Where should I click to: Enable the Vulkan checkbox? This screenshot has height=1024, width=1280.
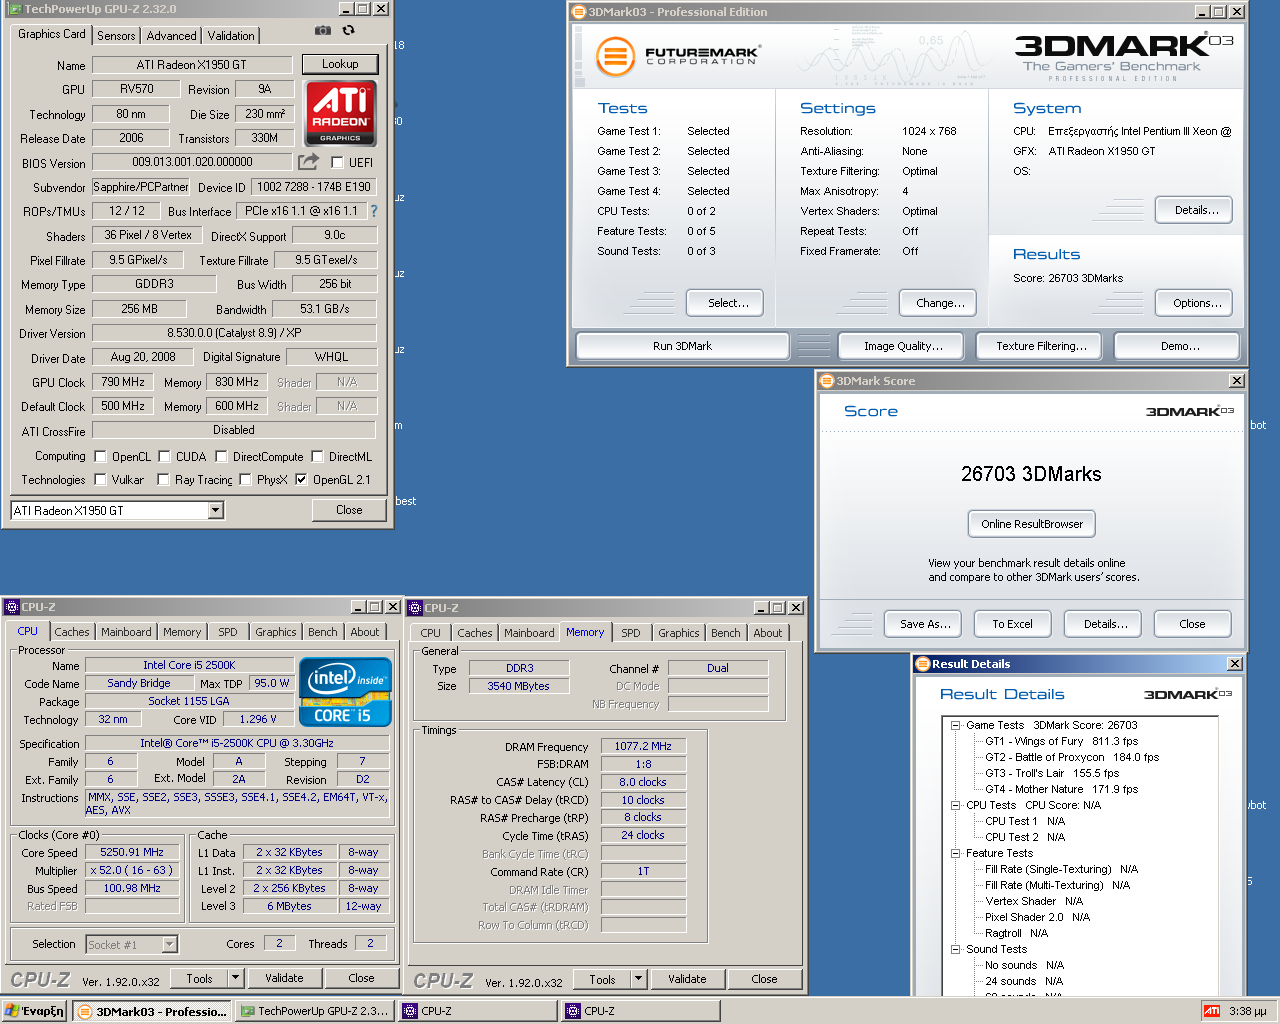pyautogui.click(x=100, y=480)
